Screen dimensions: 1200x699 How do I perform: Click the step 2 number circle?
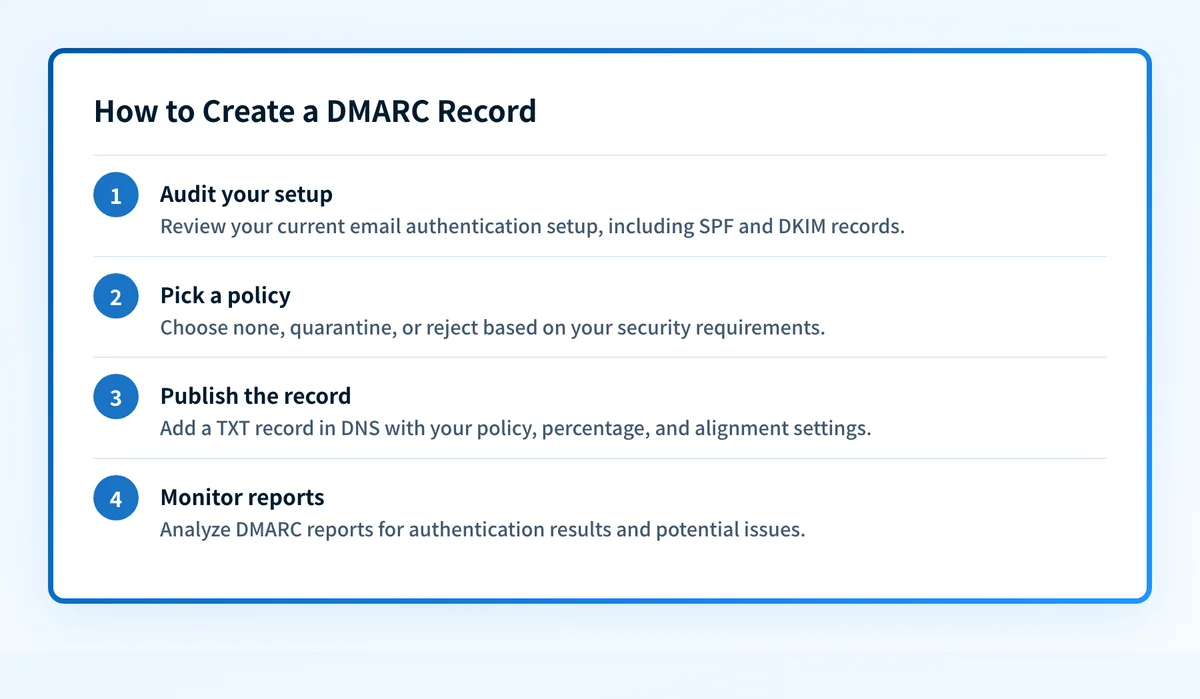[x=116, y=296]
